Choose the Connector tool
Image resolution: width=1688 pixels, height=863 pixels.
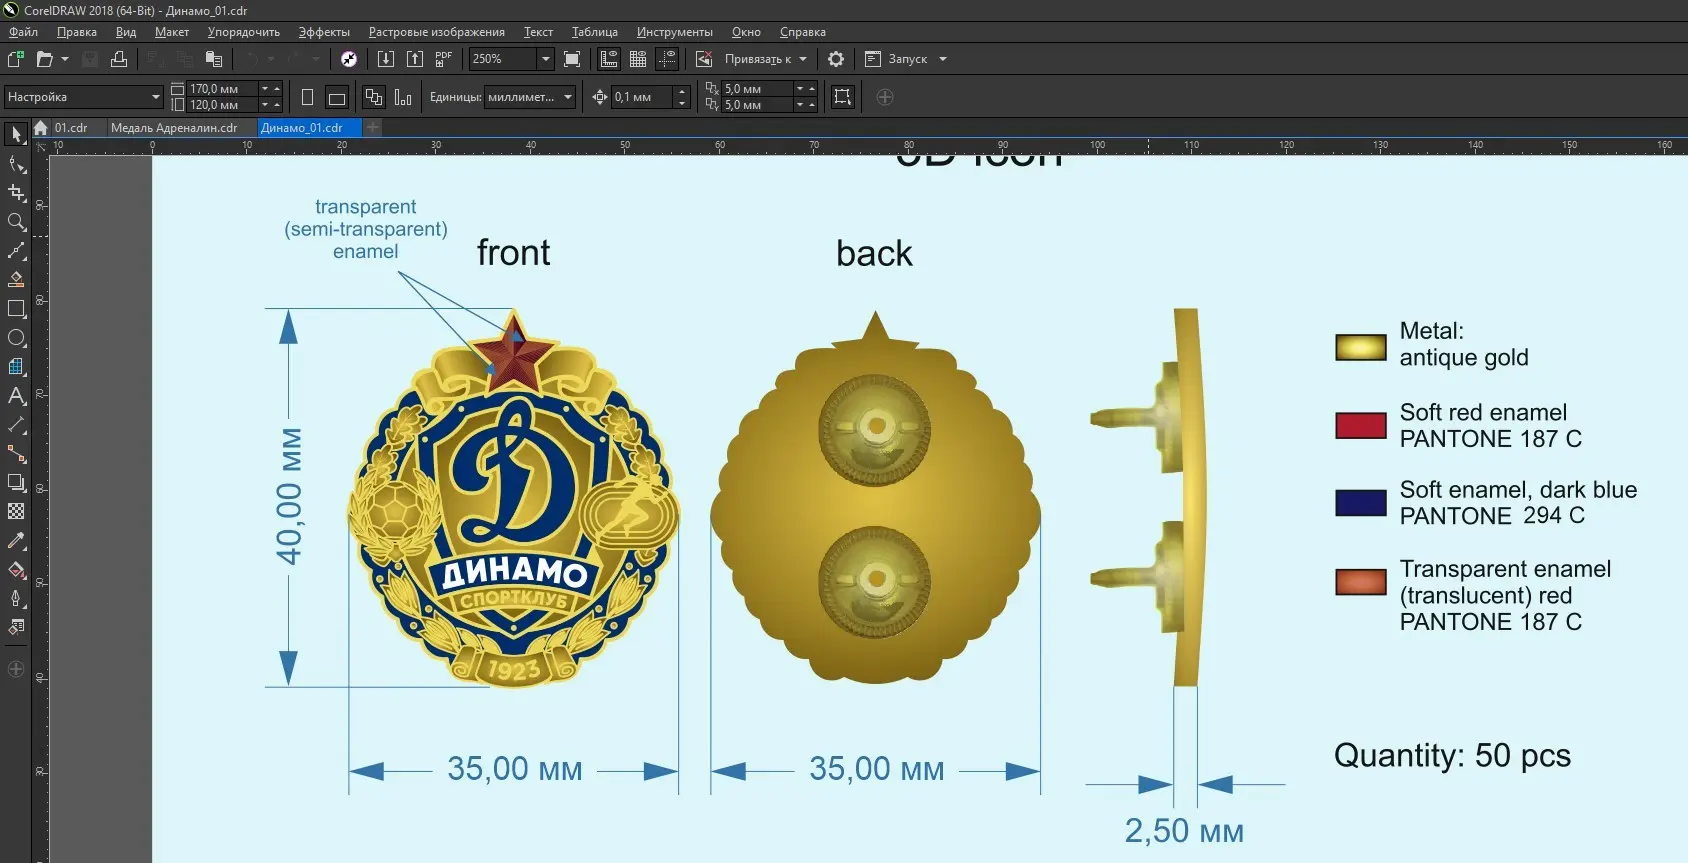pyautogui.click(x=16, y=454)
